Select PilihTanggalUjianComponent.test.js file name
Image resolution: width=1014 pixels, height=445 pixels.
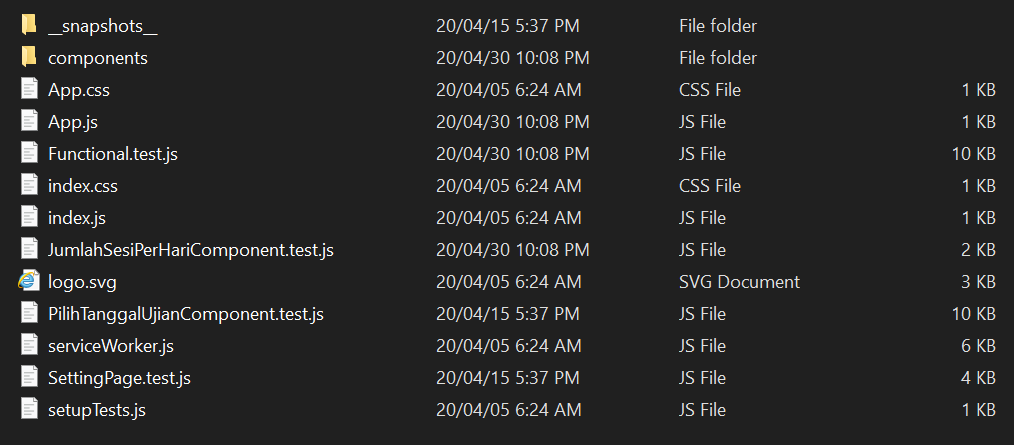point(185,314)
